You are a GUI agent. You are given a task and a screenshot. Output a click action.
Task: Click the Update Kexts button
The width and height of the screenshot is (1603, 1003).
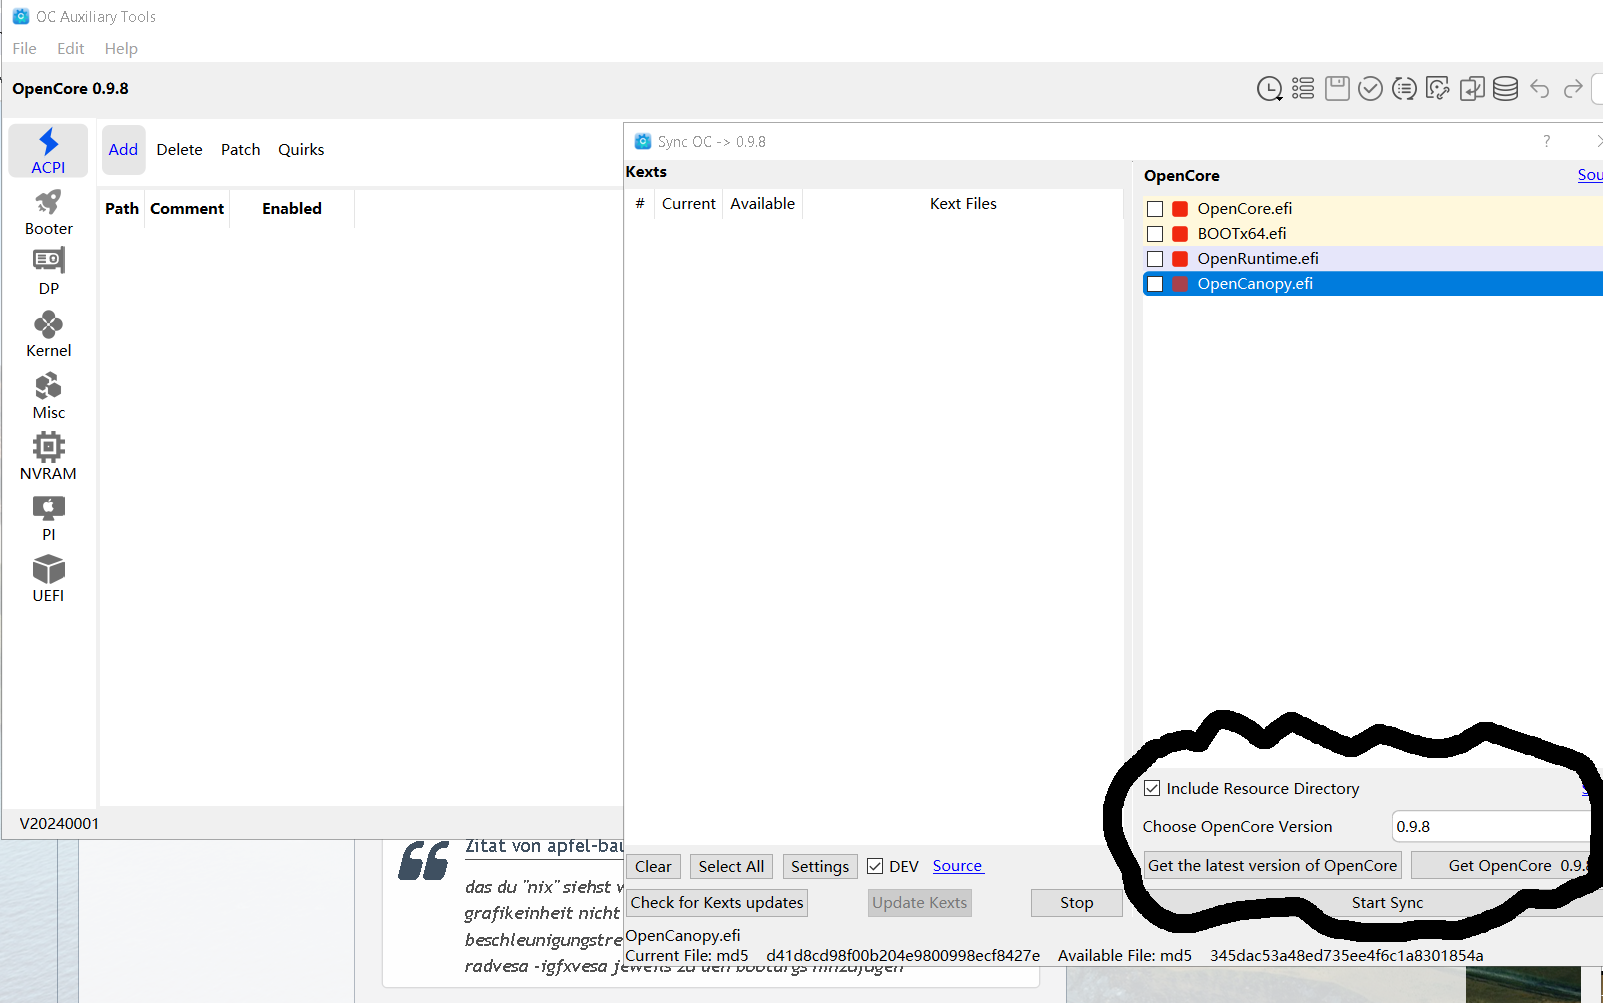tap(919, 902)
